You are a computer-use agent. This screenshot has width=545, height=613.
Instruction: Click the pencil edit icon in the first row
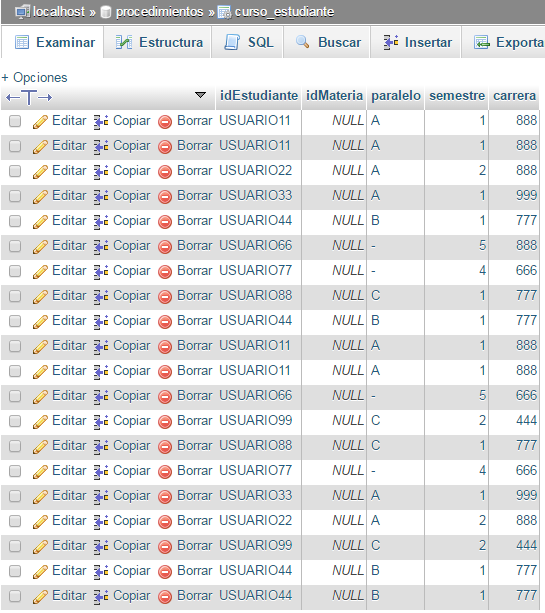pyautogui.click(x=40, y=122)
